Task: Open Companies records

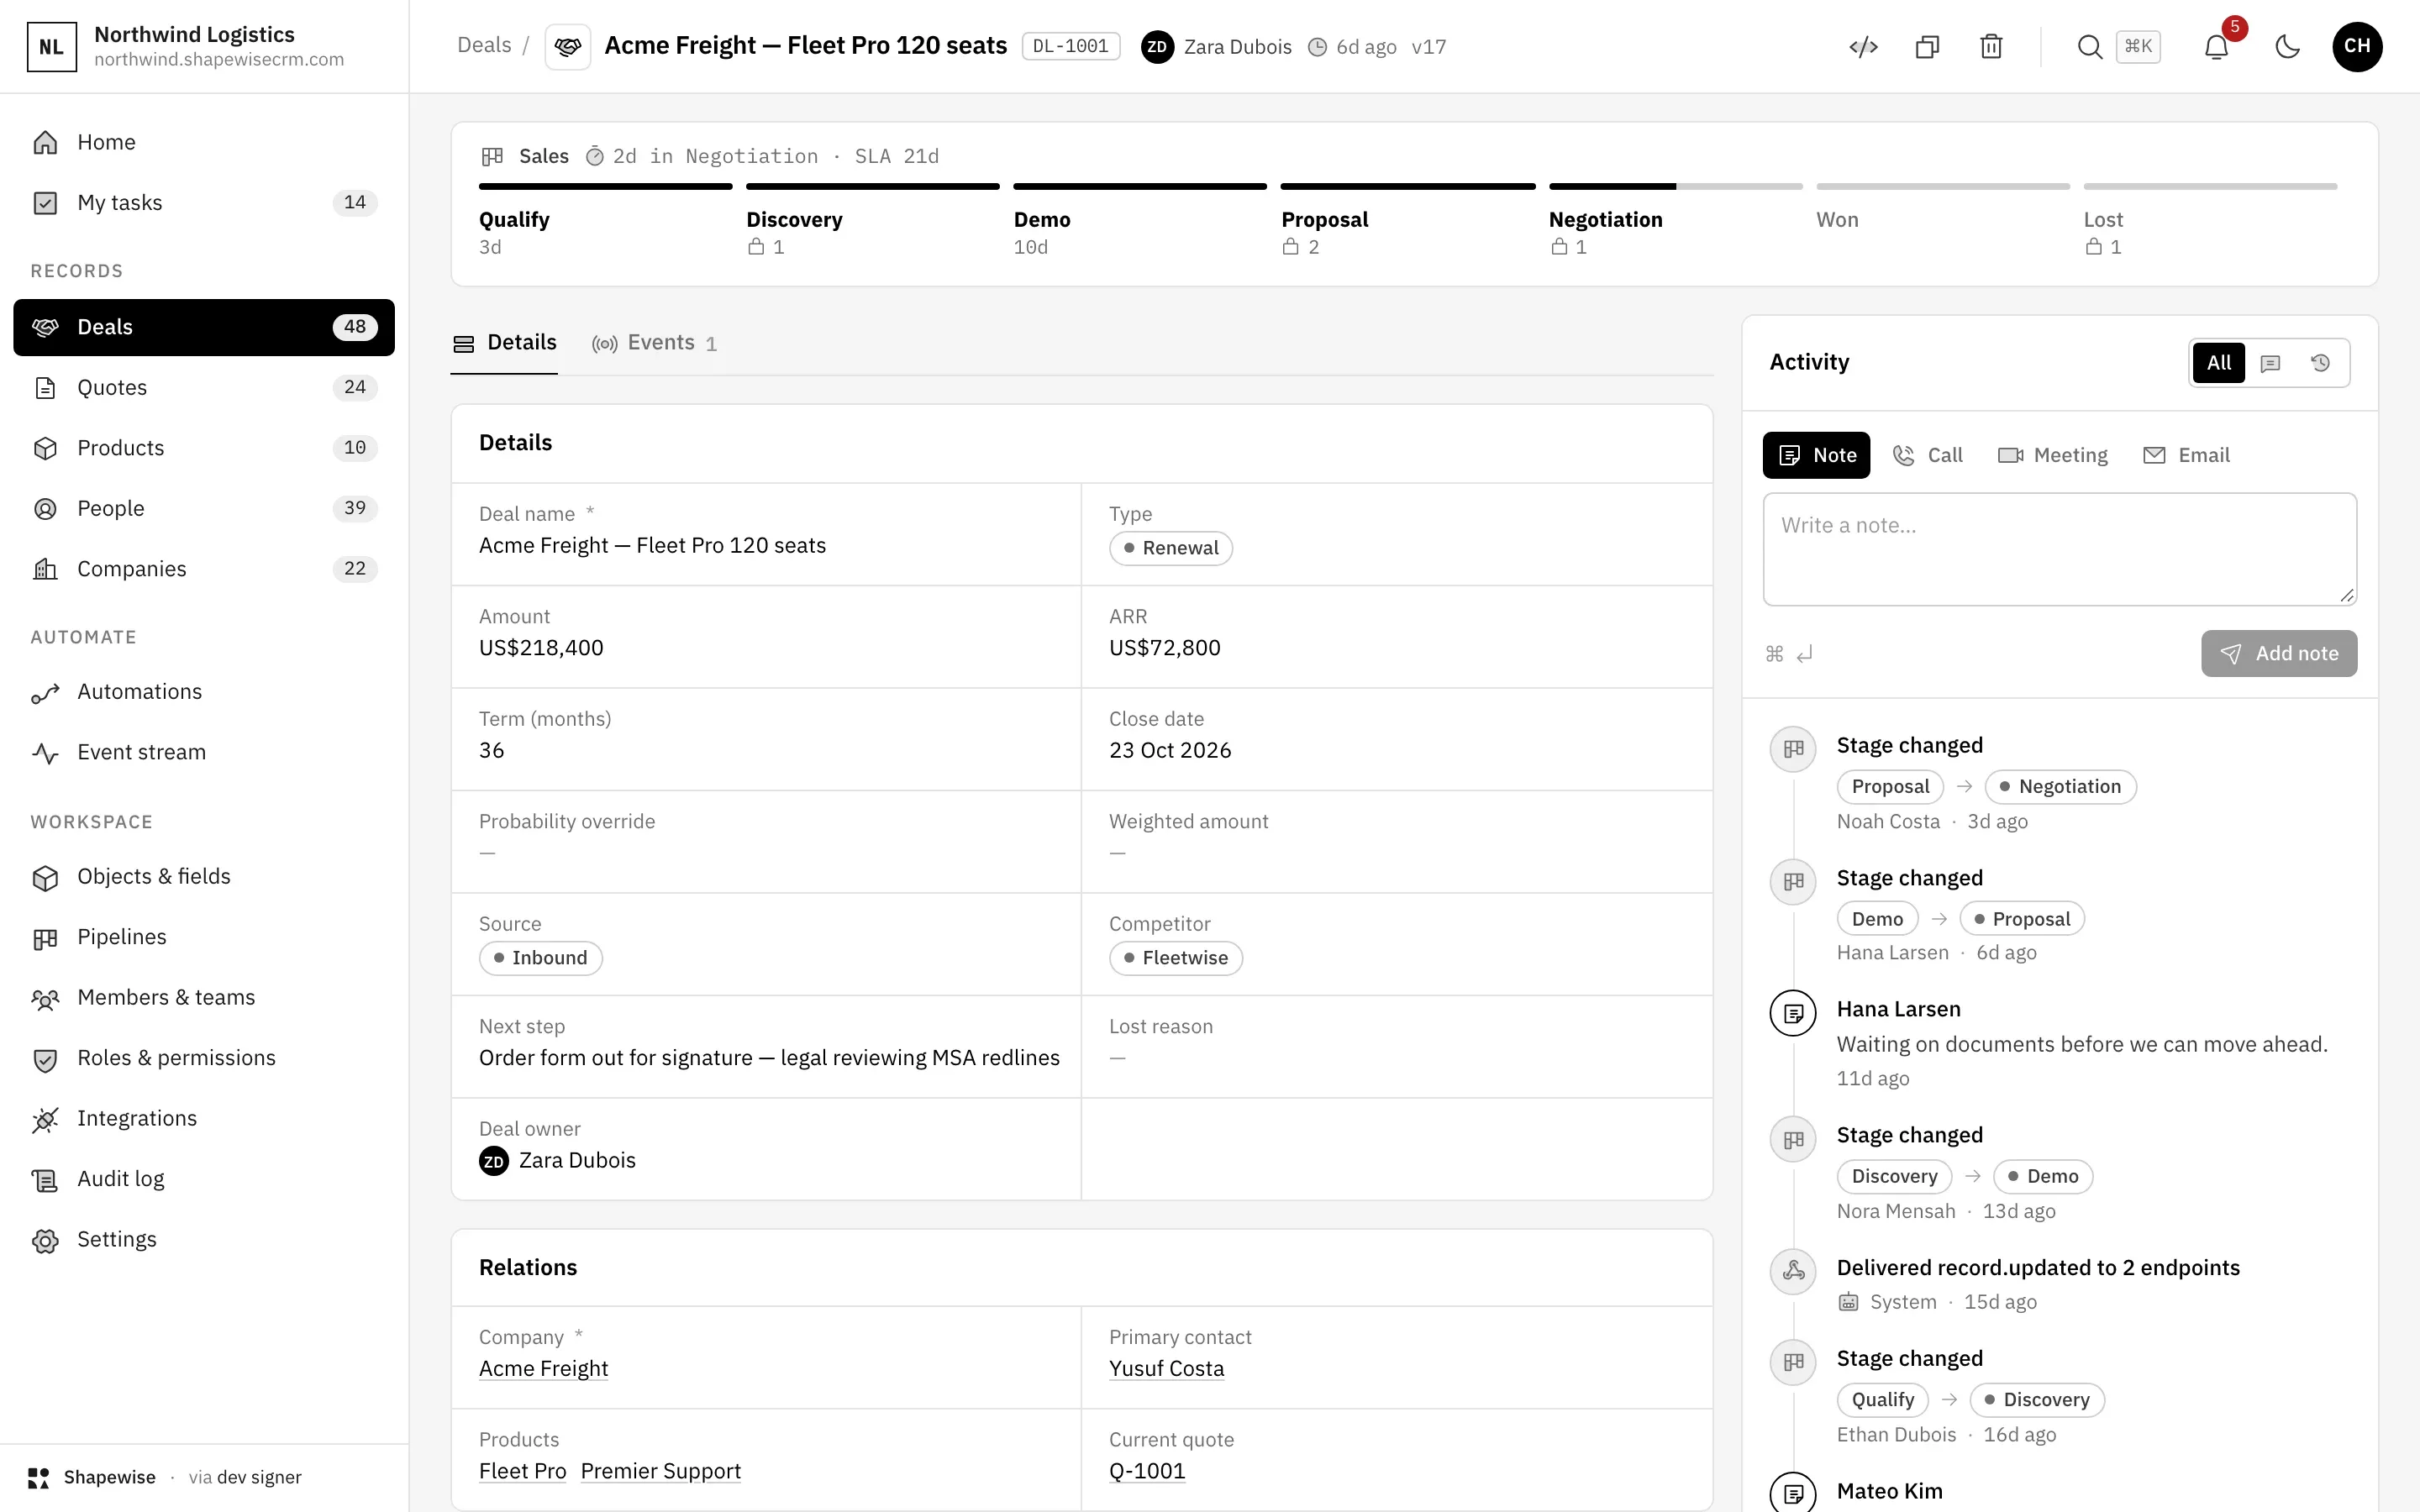Action: coord(204,569)
